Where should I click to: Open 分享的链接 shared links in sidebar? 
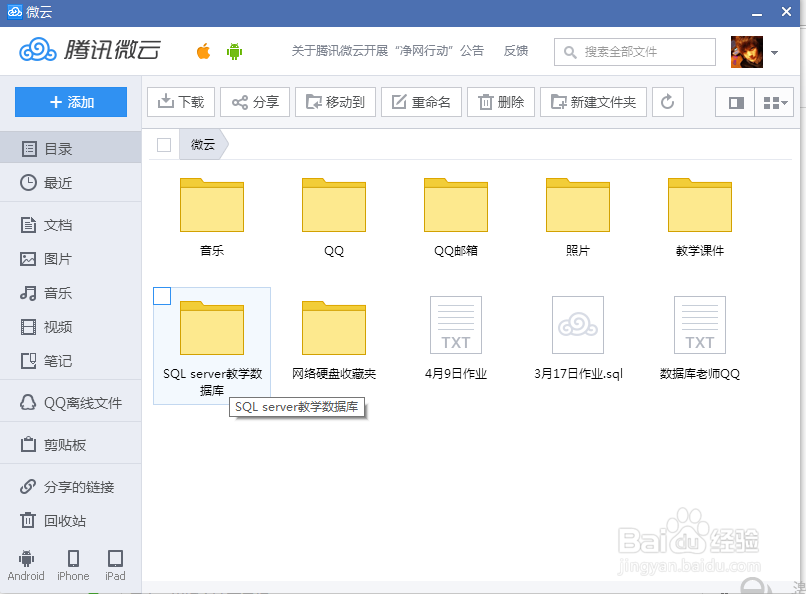(x=70, y=487)
